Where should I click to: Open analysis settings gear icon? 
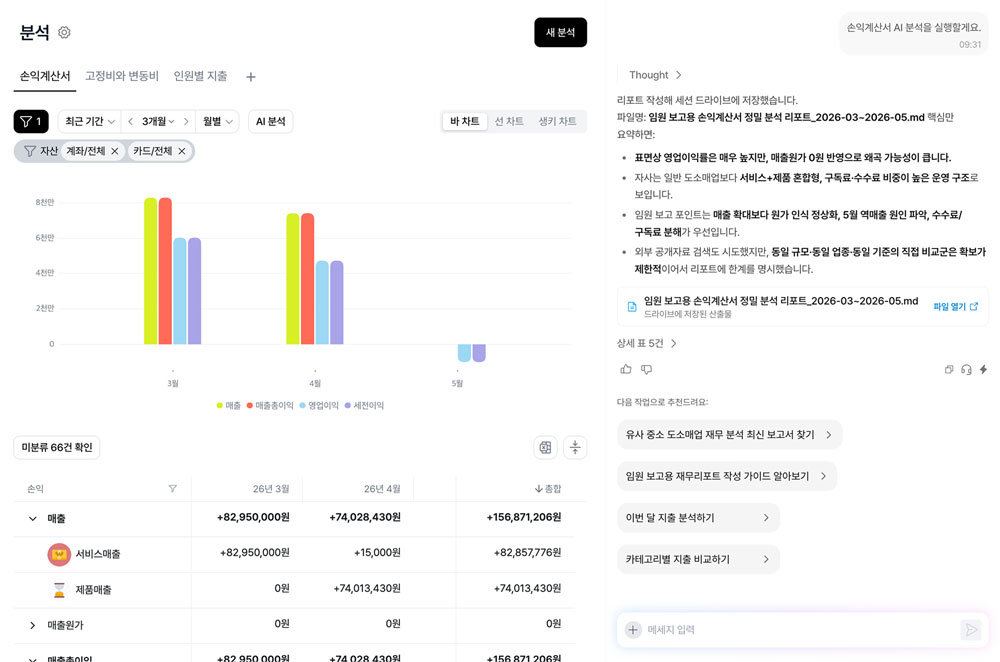(x=64, y=32)
